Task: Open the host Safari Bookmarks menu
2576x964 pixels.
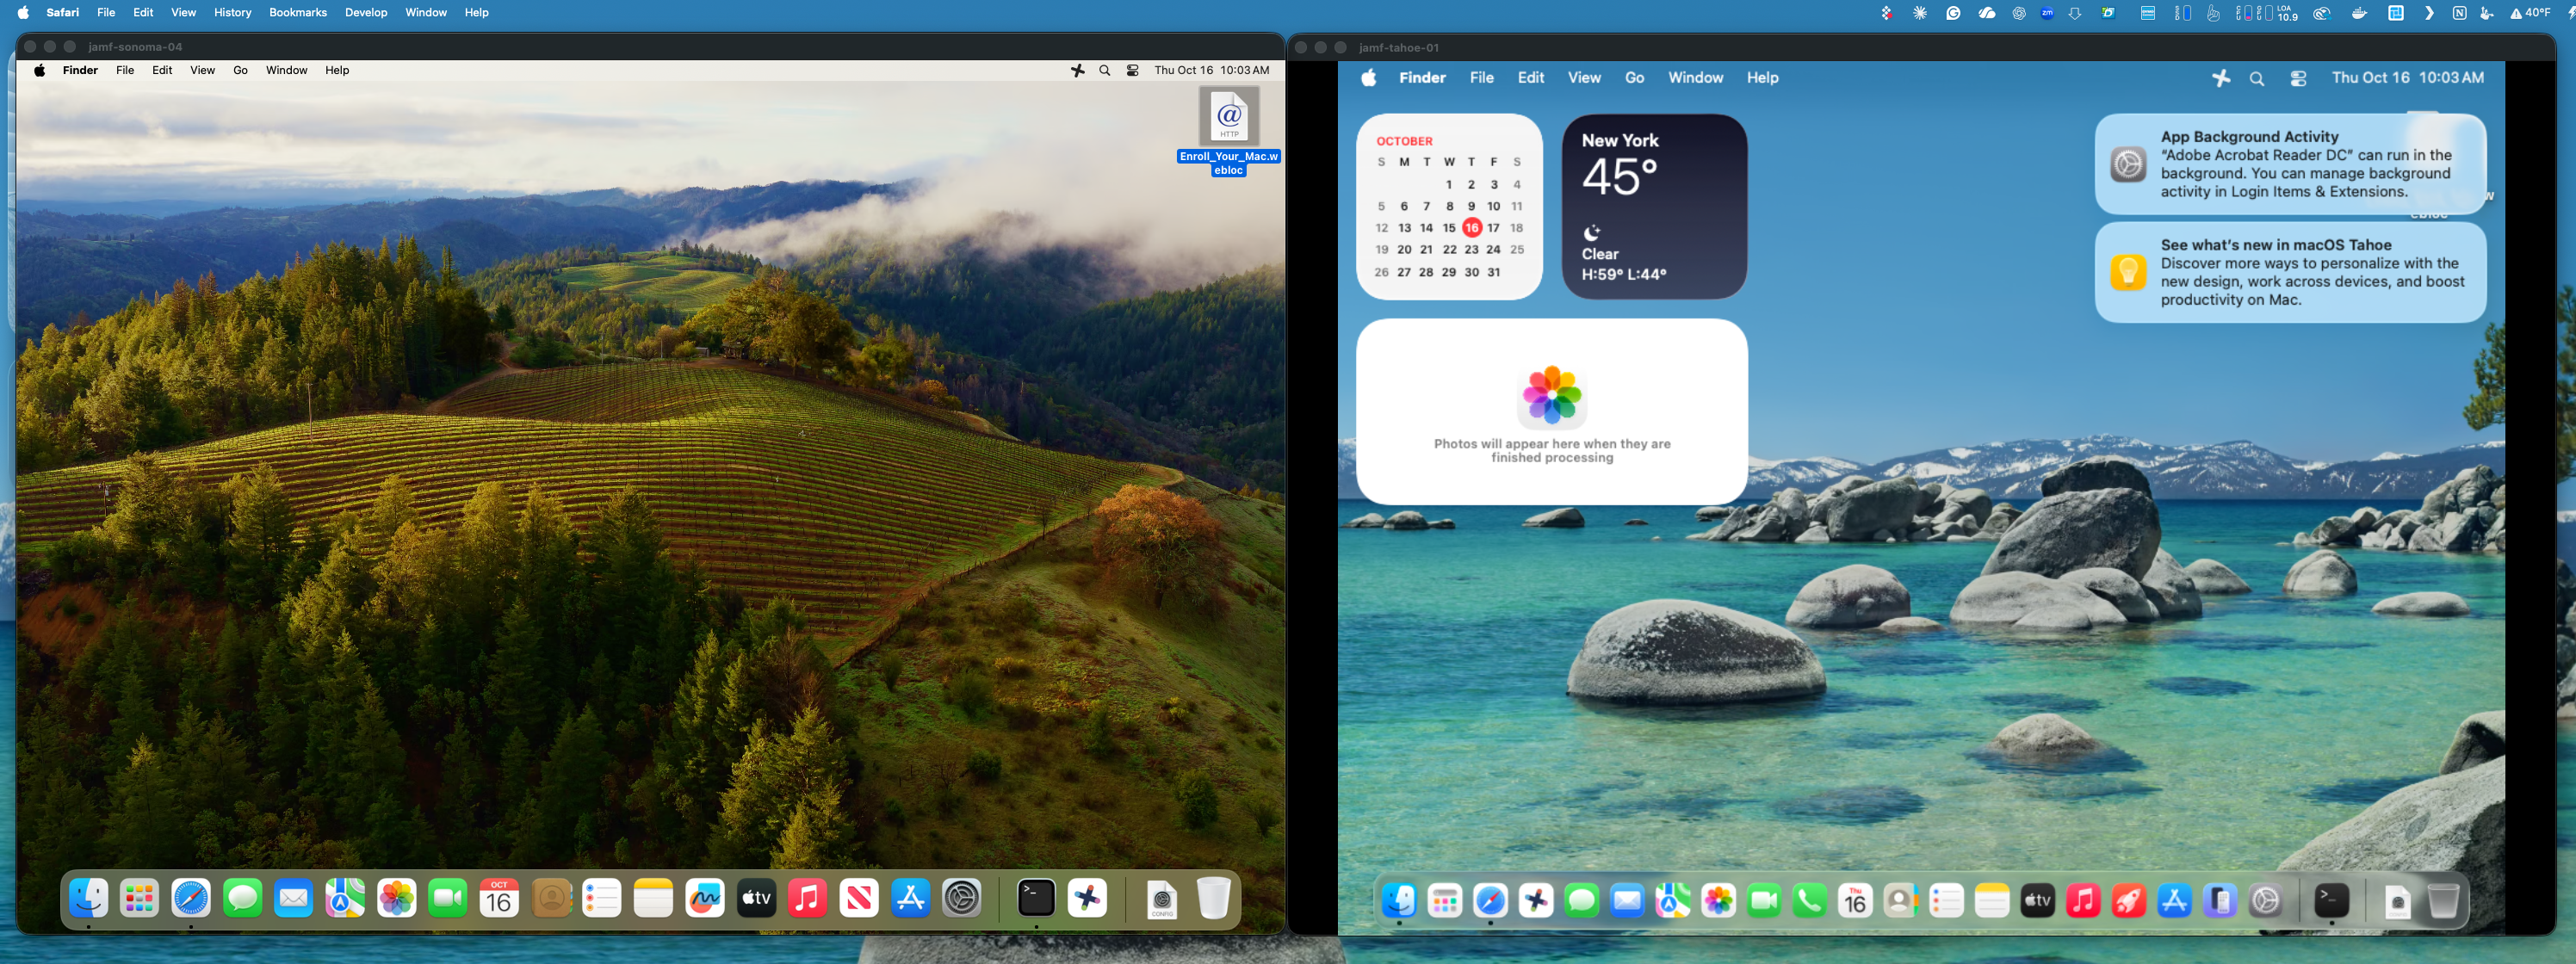Action: pos(297,13)
